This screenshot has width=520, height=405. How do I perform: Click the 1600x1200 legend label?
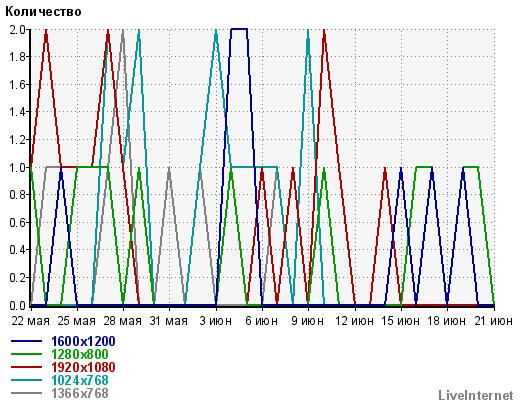83,341
